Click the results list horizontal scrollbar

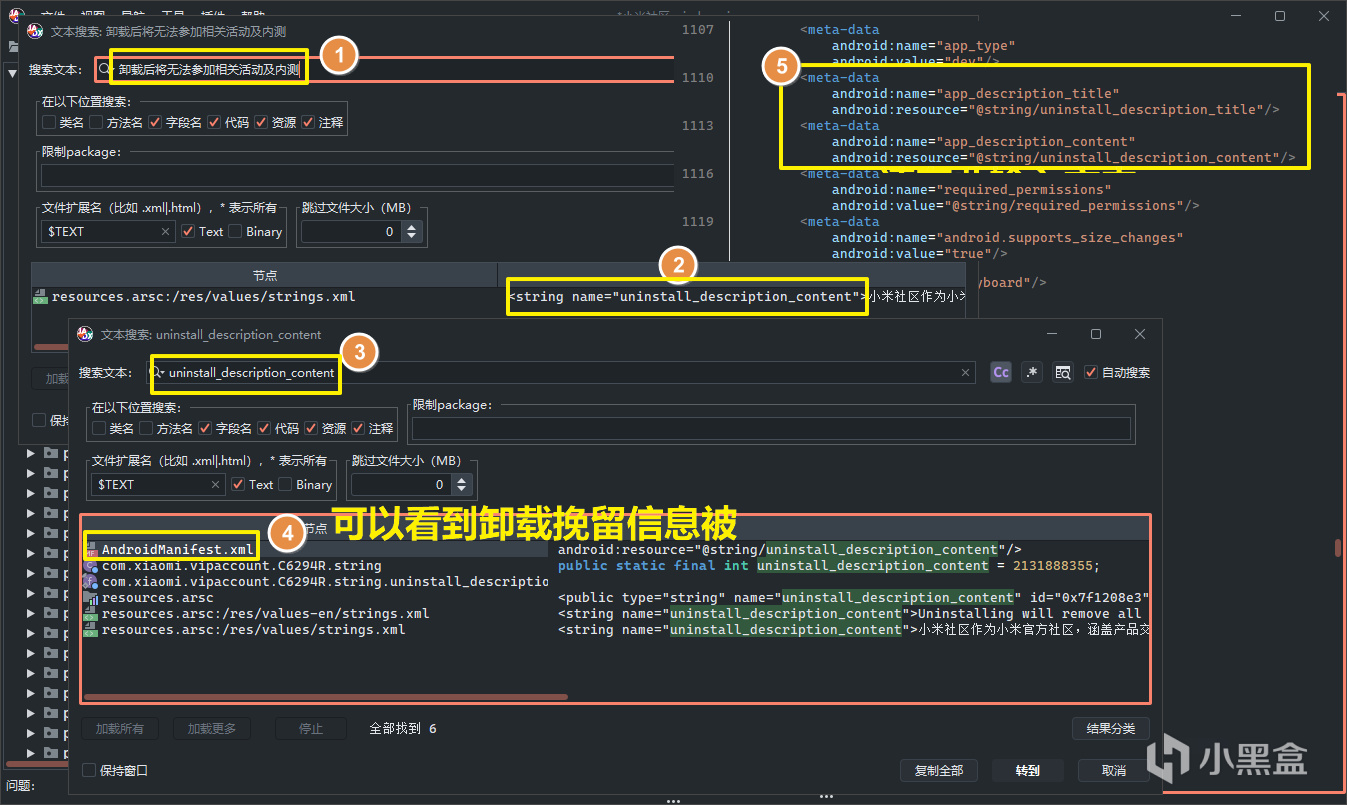326,697
